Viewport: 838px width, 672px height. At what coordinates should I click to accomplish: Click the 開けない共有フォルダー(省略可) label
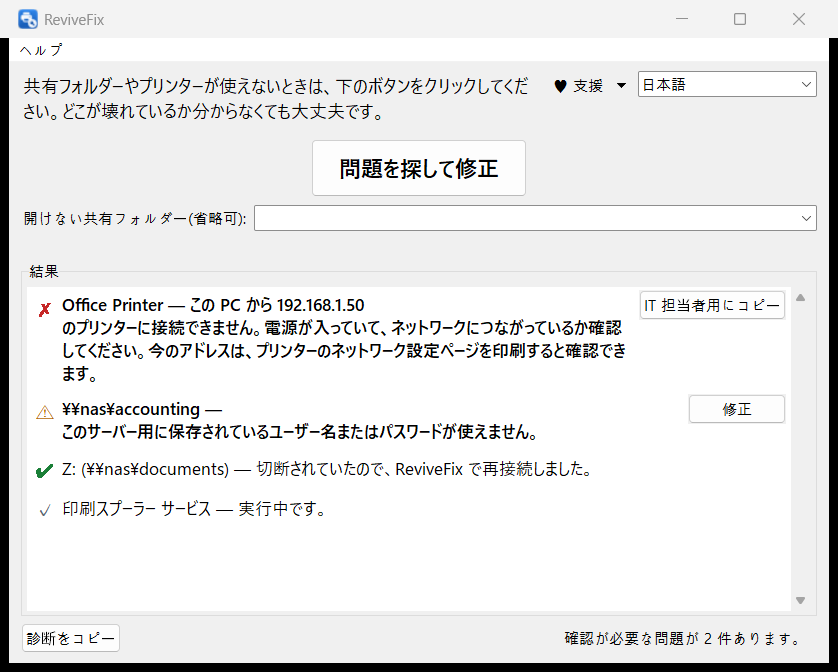click(135, 218)
